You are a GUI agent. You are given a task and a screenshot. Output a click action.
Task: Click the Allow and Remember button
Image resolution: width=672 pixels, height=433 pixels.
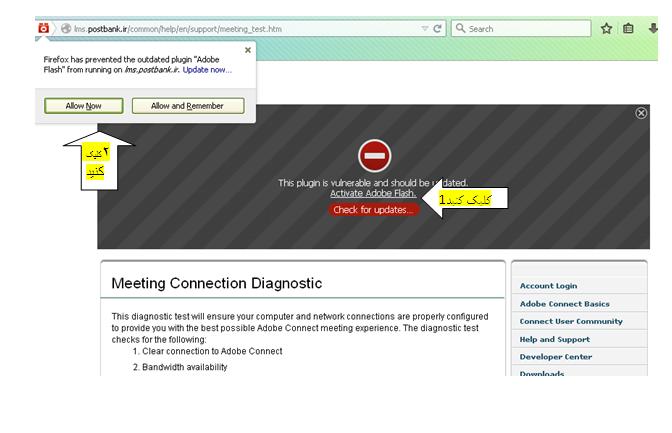(189, 105)
